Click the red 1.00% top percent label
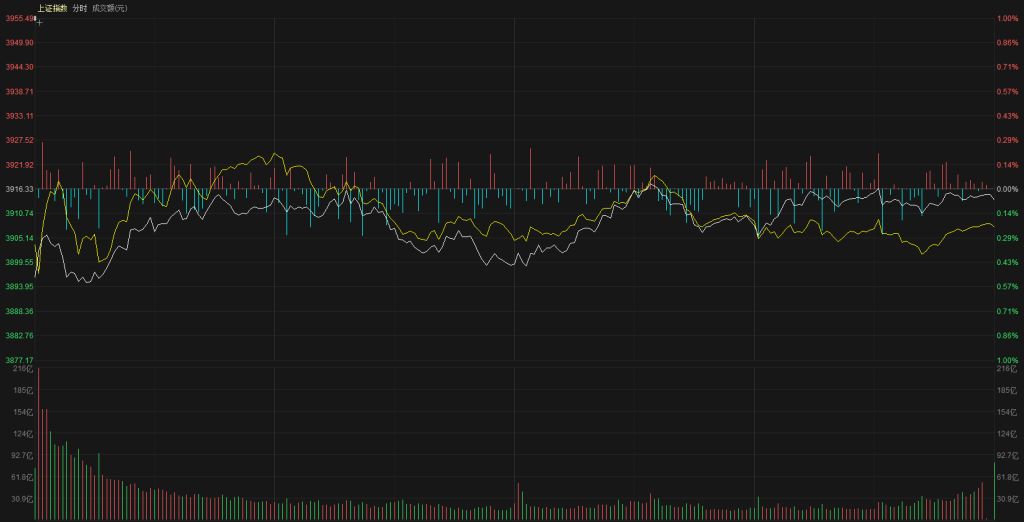1024x522 pixels. 1006,18
